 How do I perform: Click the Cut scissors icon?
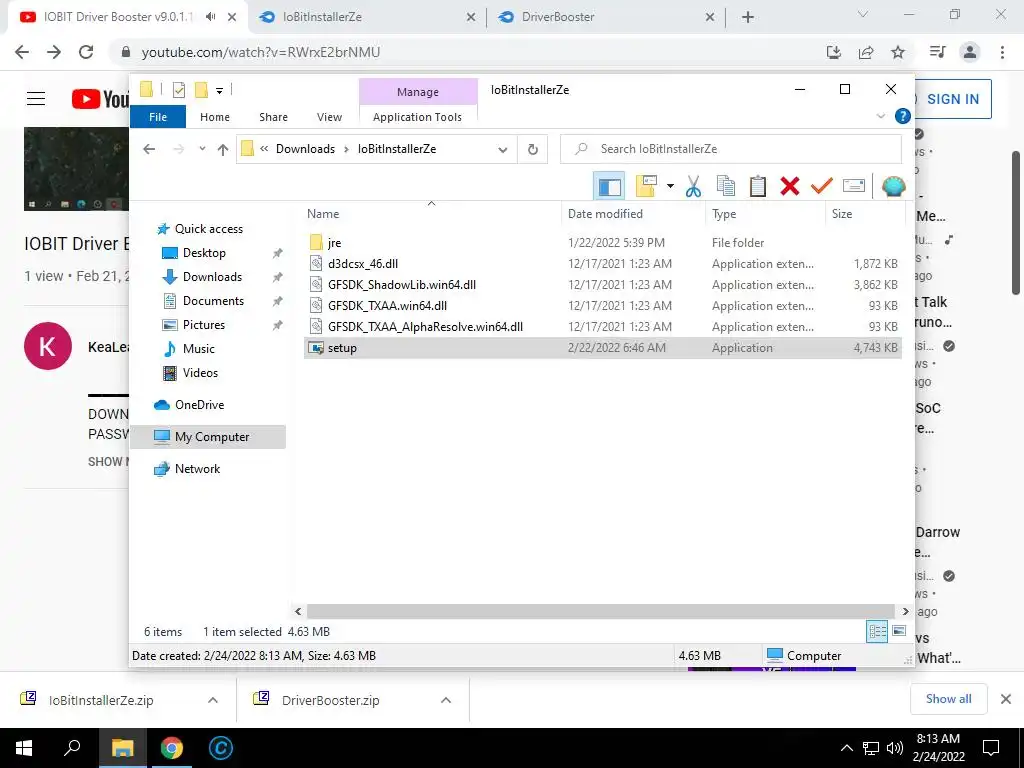694,187
